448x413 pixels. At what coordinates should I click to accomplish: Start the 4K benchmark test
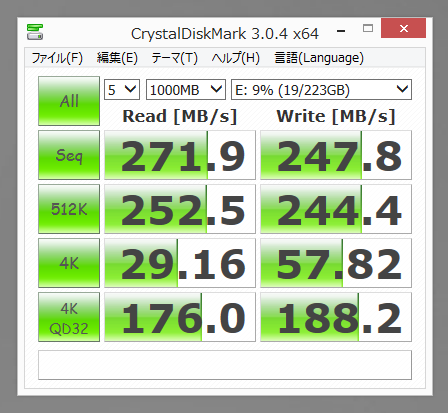[69, 263]
